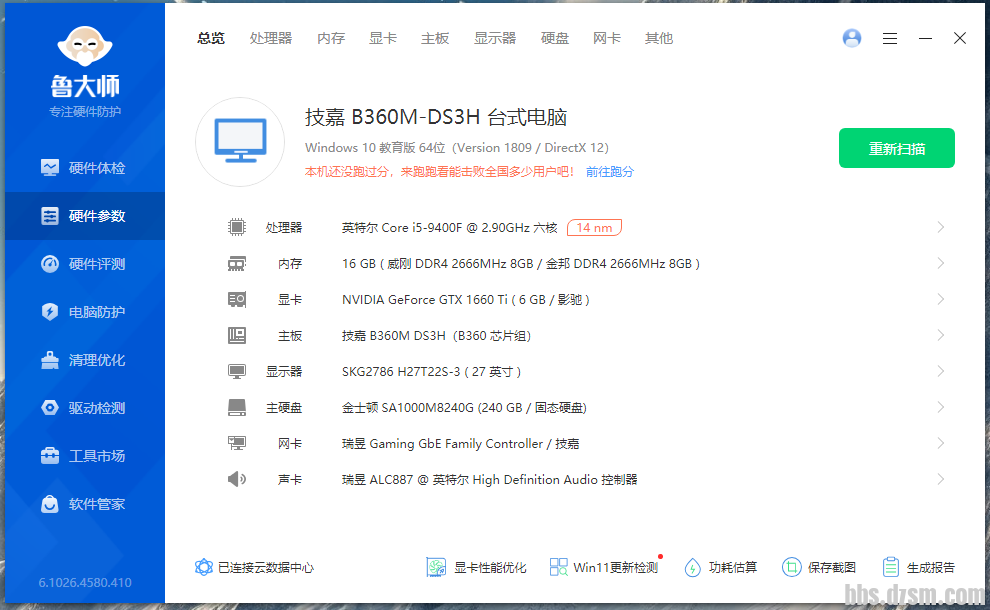This screenshot has height=610, width=990.
Task: Expand the 内存 16 GB row chevron
Action: point(940,264)
